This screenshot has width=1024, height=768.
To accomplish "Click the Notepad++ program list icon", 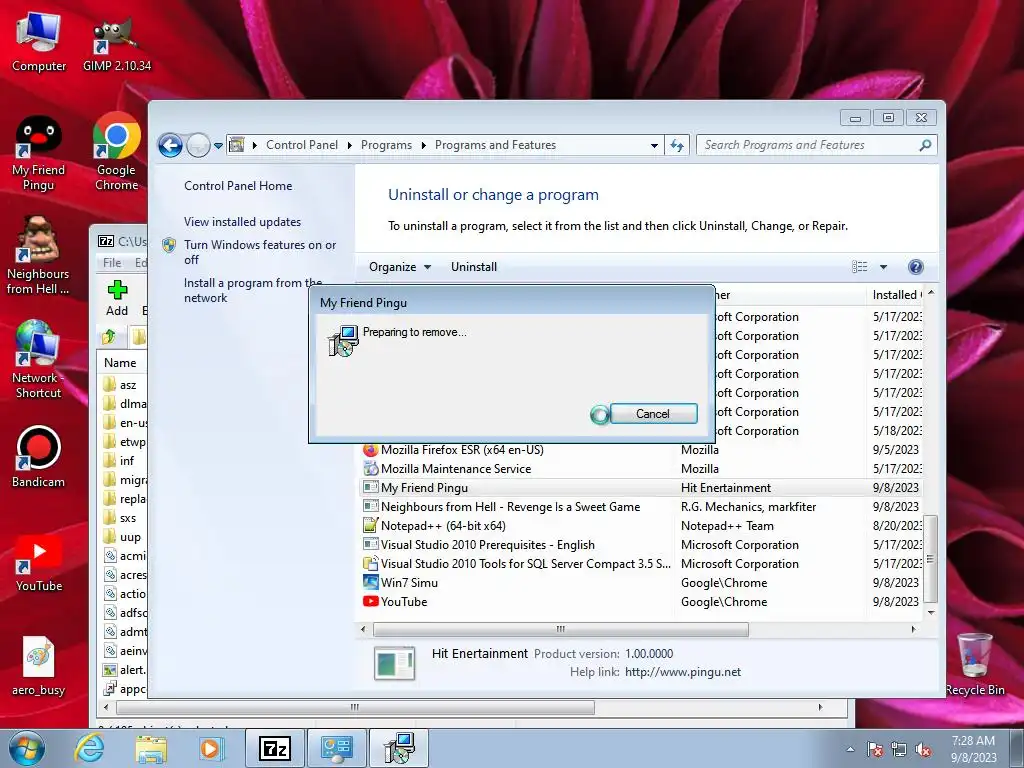I will pos(370,526).
